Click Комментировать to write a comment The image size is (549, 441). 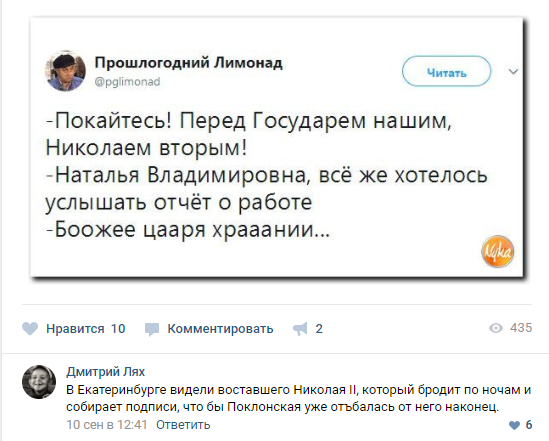point(220,329)
